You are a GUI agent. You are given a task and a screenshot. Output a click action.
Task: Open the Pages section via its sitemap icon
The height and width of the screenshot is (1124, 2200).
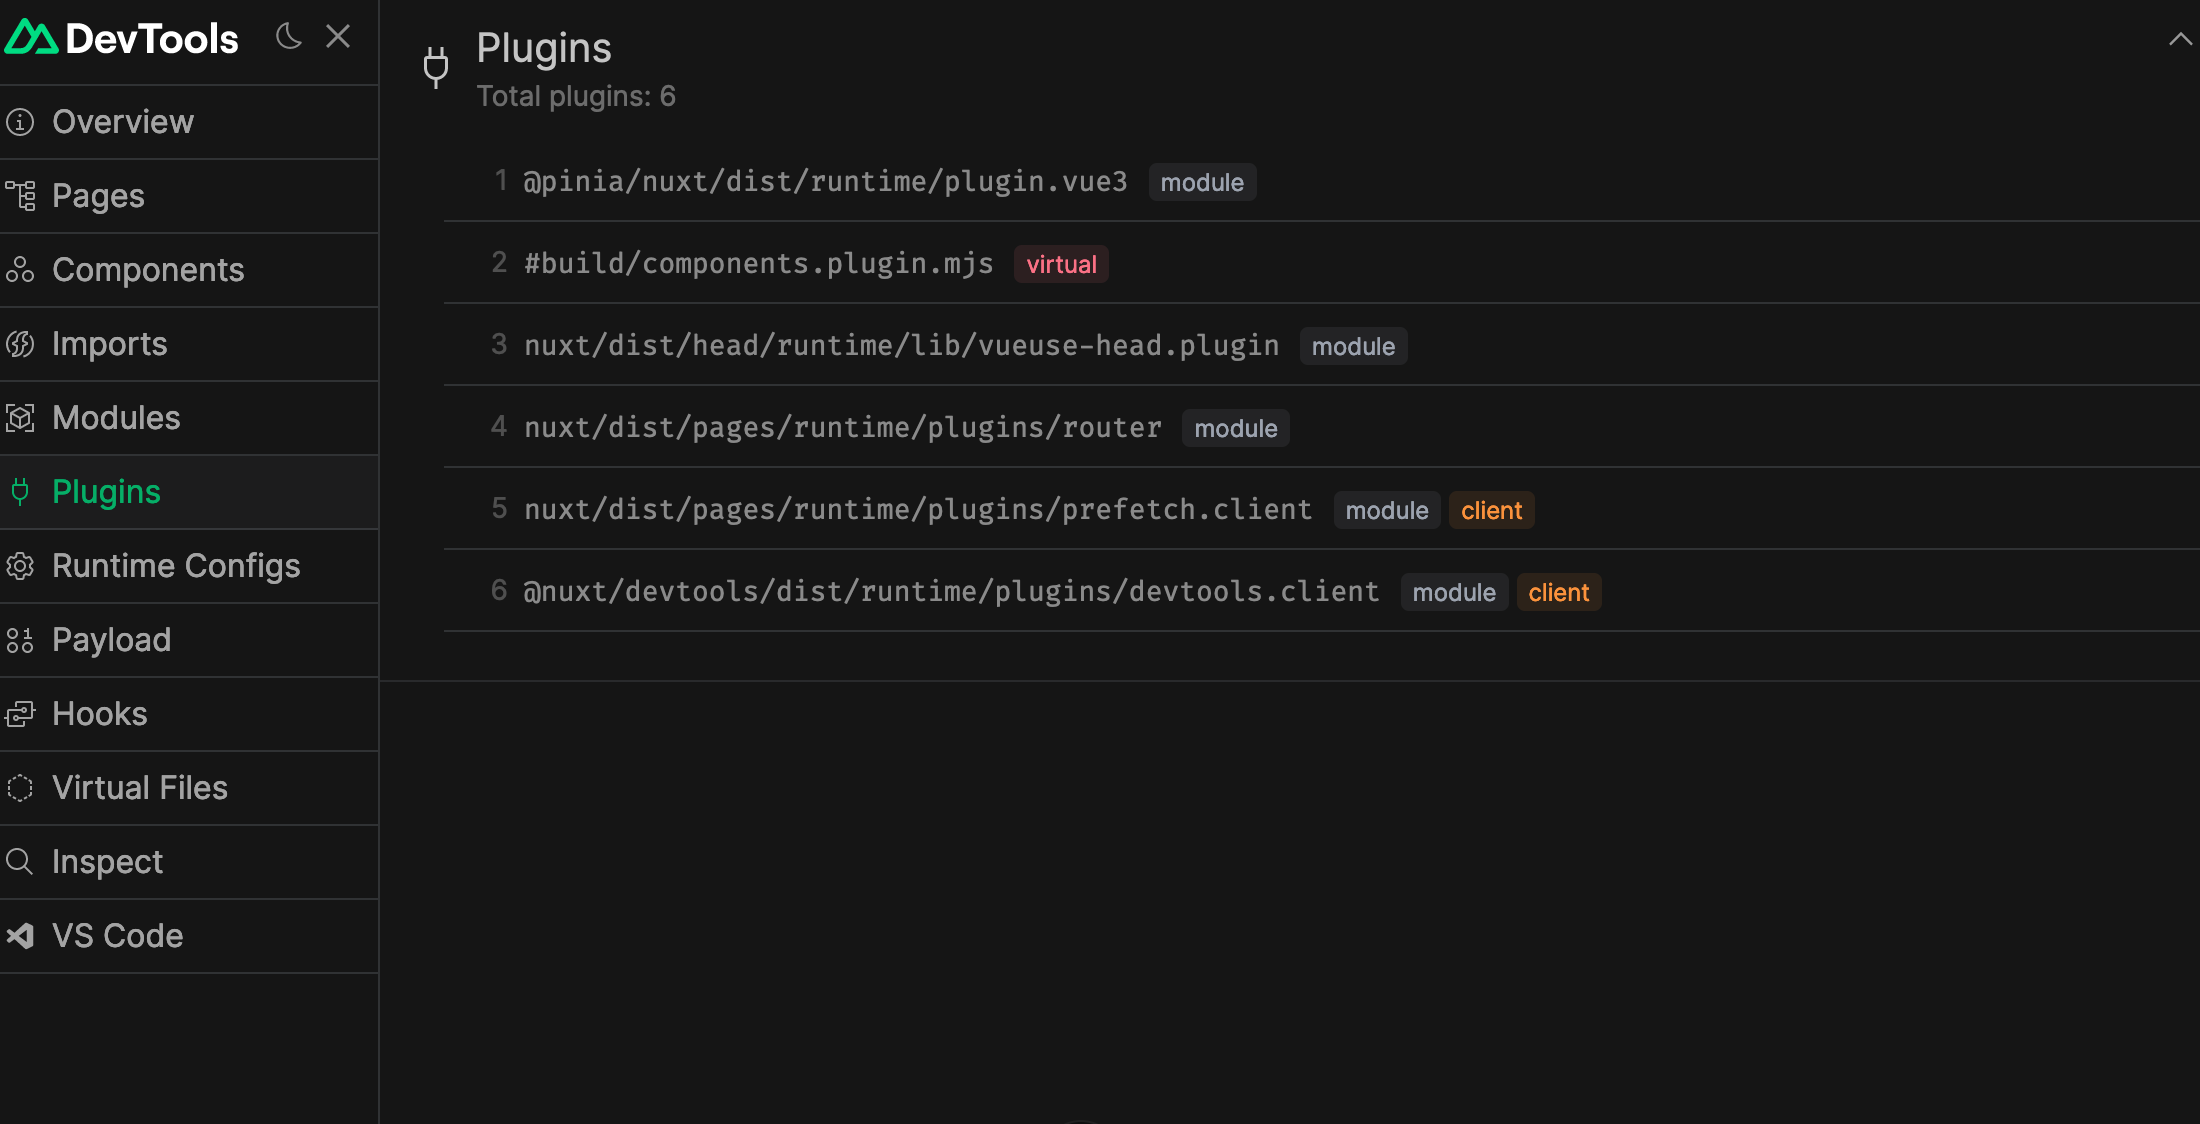tap(20, 196)
